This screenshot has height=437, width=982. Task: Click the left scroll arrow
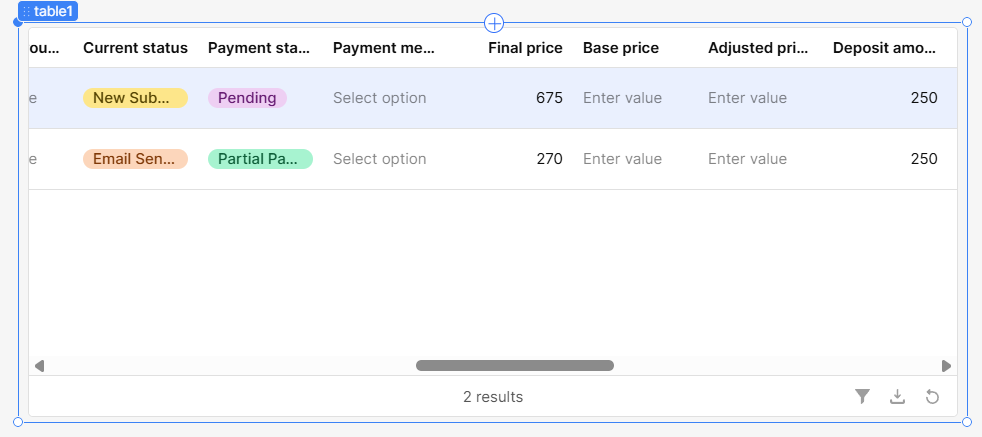[x=39, y=366]
